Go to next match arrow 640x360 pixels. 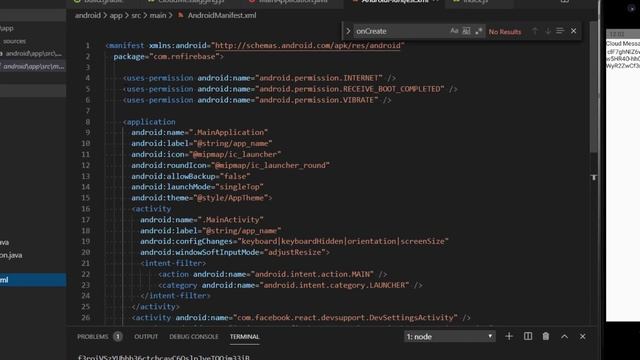tap(548, 31)
